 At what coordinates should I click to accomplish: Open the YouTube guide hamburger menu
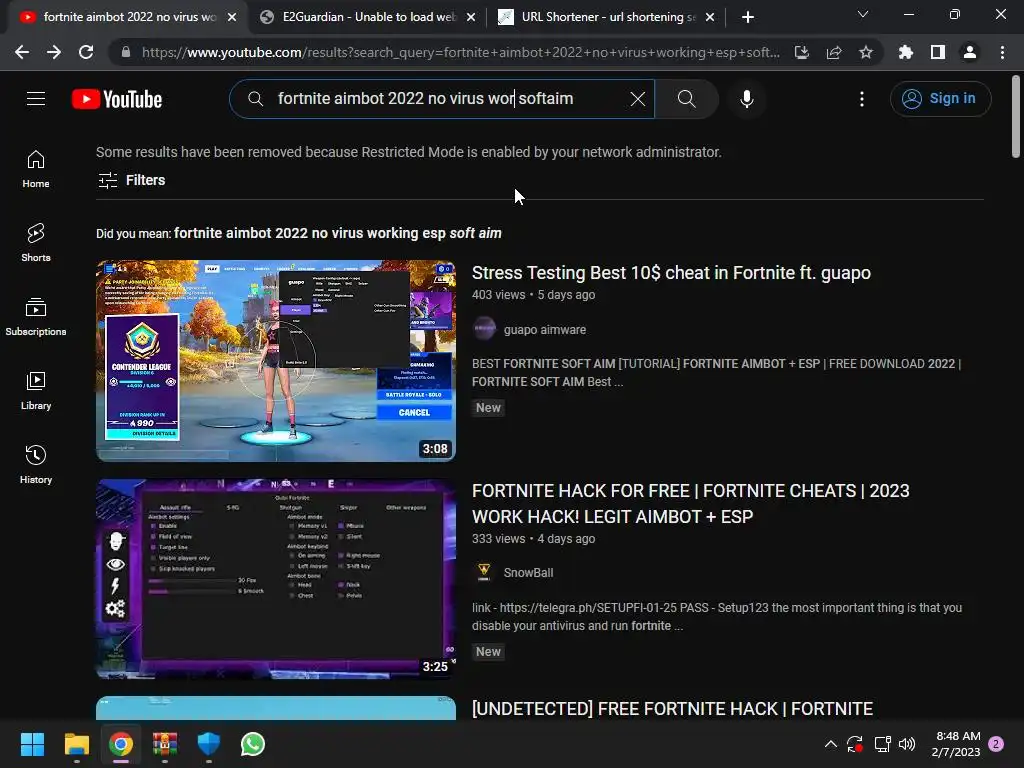36,99
